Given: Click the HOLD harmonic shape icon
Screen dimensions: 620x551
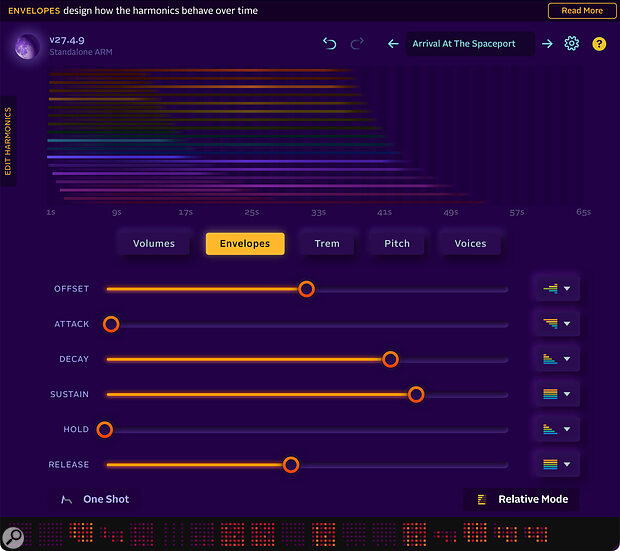Looking at the screenshot, I should (550, 429).
